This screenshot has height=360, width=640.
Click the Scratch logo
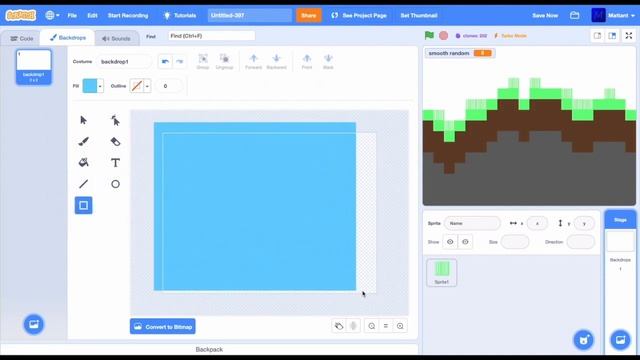point(20,16)
